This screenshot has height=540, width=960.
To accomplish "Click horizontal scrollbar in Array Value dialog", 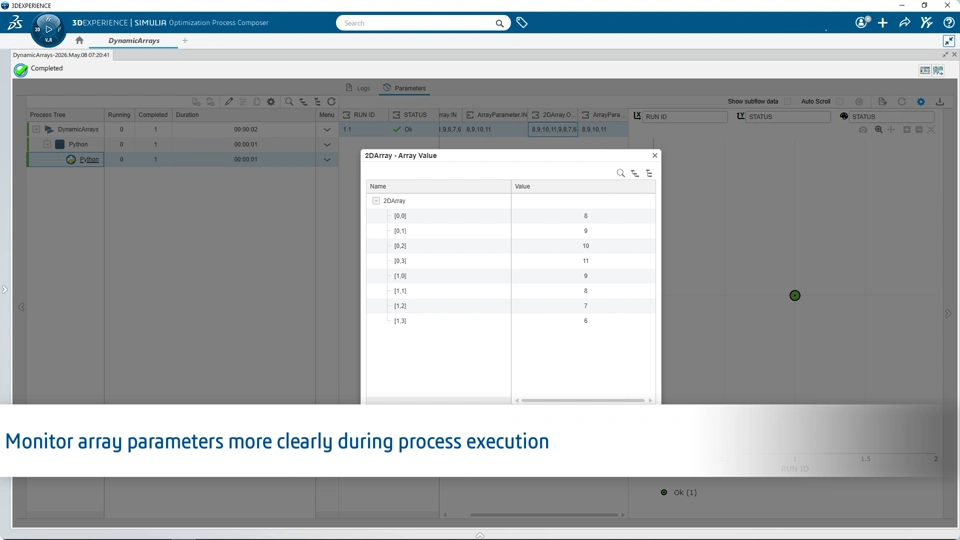I will pyautogui.click(x=583, y=400).
